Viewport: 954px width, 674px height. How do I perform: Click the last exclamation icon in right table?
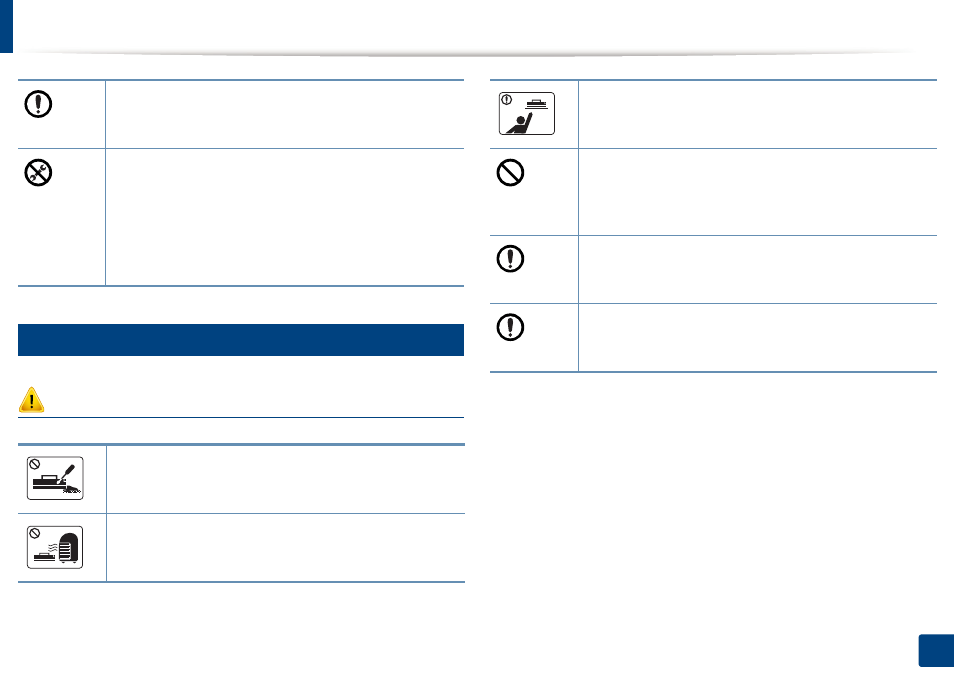[x=510, y=327]
